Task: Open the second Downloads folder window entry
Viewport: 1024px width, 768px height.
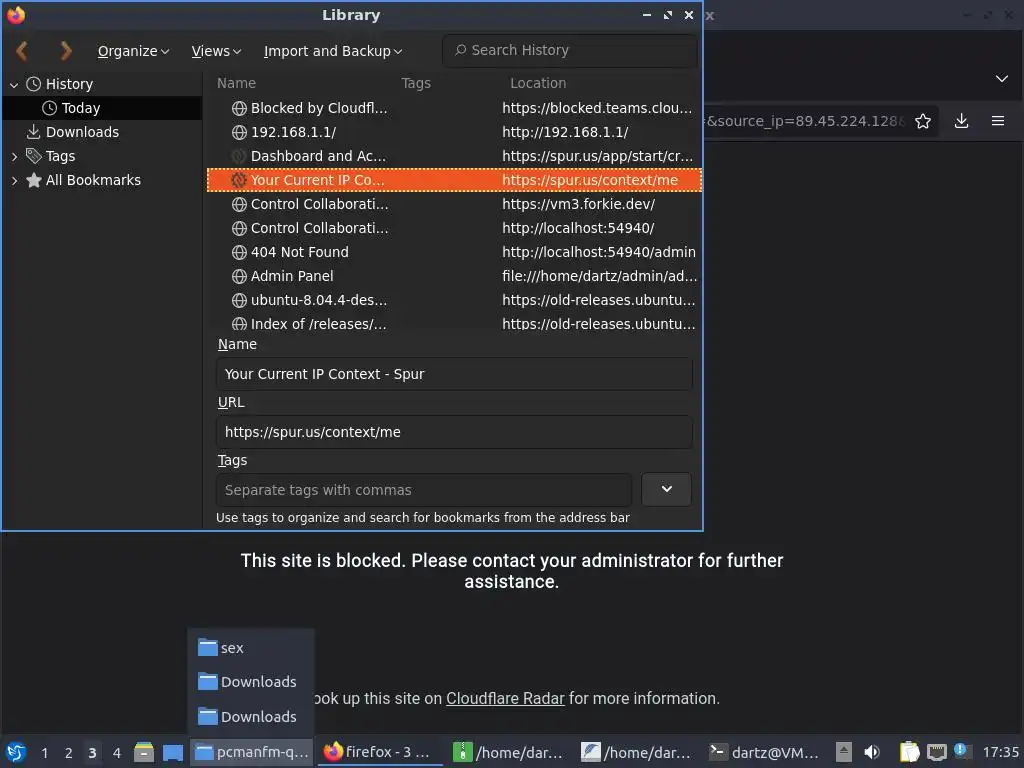Action: pyautogui.click(x=251, y=717)
